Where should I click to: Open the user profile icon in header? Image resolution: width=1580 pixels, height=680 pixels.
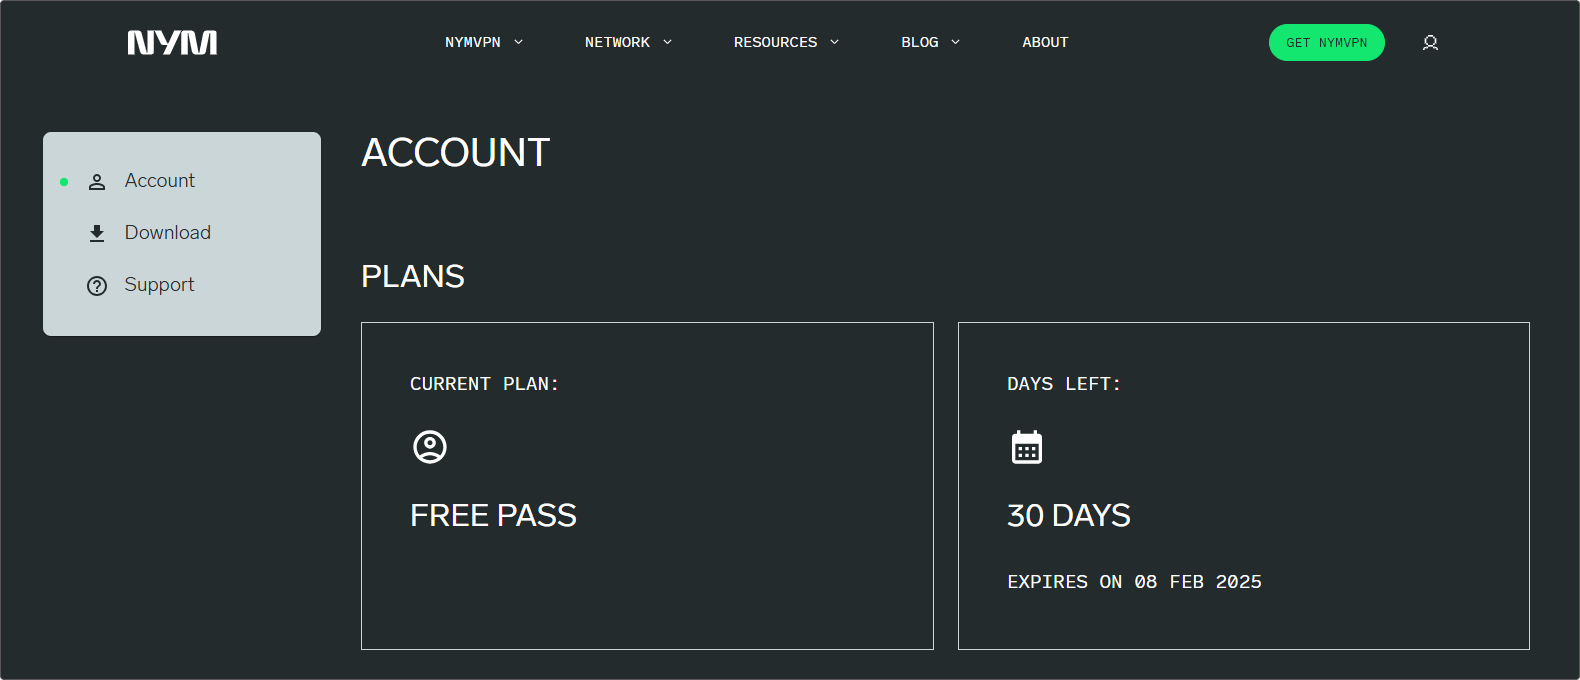[x=1430, y=42]
